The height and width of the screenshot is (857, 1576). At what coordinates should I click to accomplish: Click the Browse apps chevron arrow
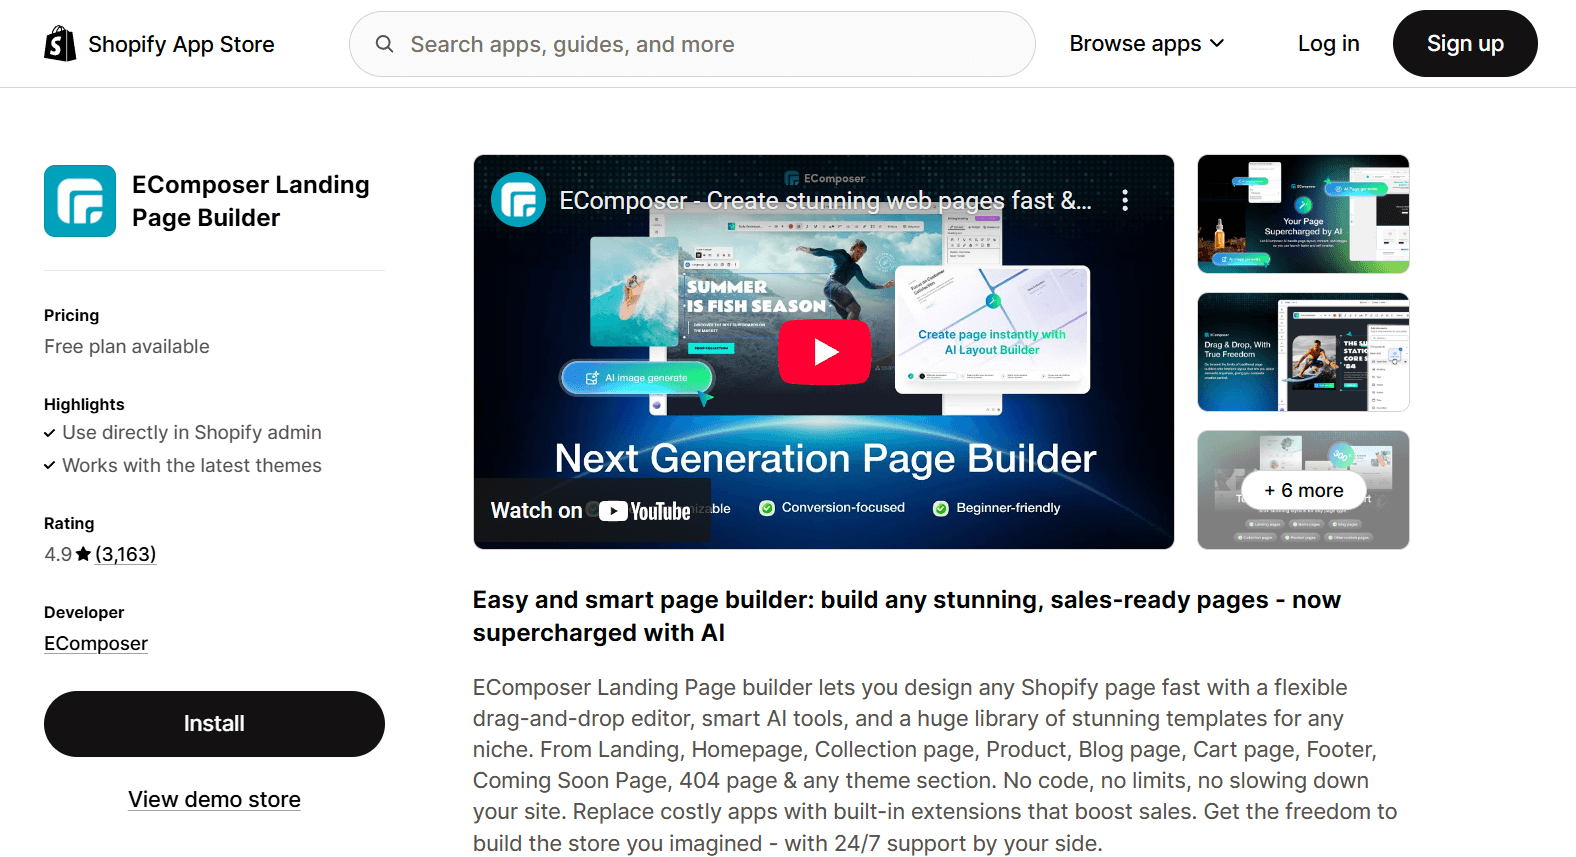(x=1217, y=44)
